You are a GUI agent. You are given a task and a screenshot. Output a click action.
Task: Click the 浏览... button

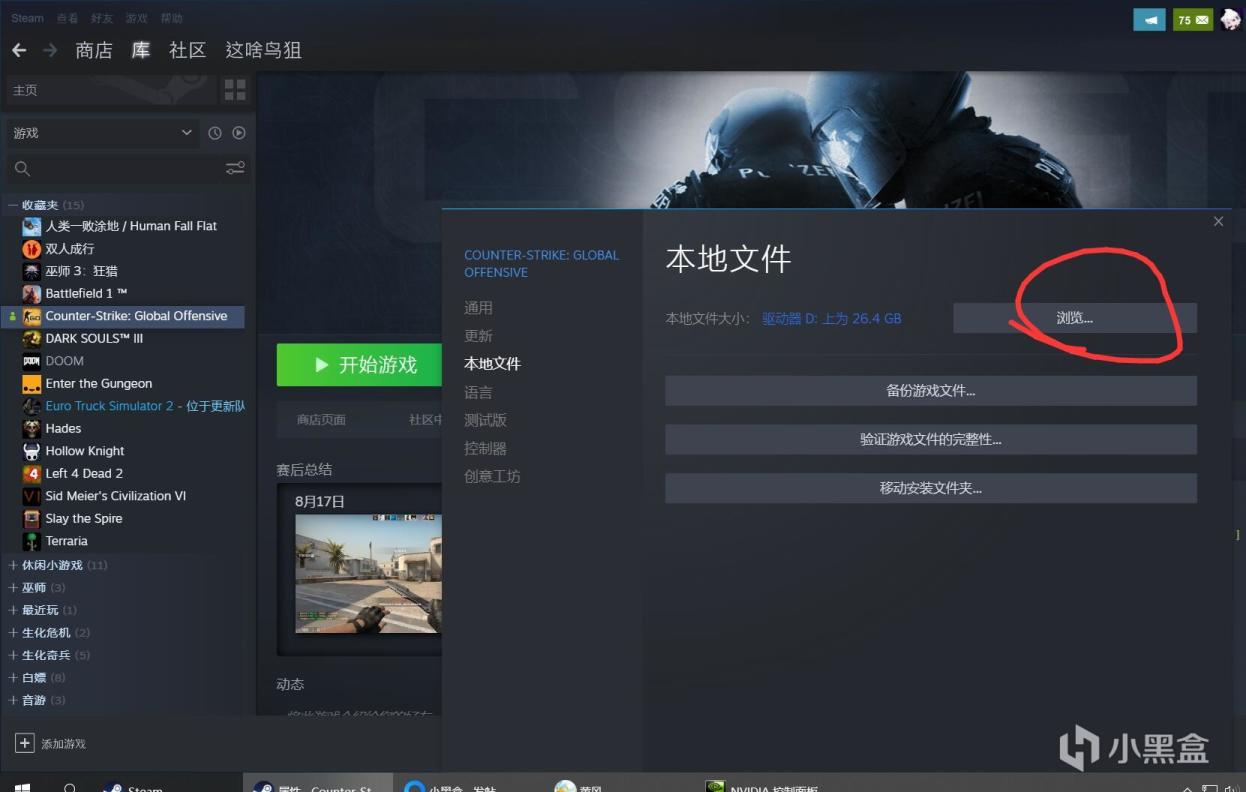pos(1074,318)
